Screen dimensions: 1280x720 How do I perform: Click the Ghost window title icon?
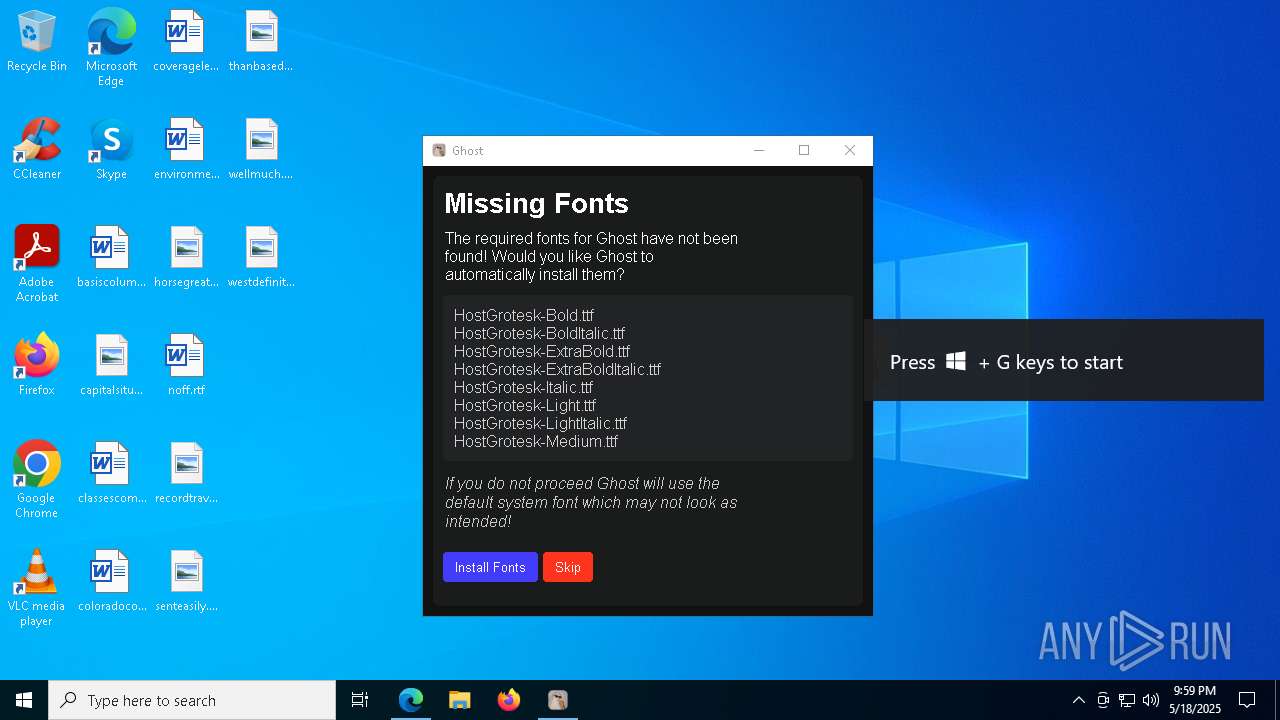point(439,151)
